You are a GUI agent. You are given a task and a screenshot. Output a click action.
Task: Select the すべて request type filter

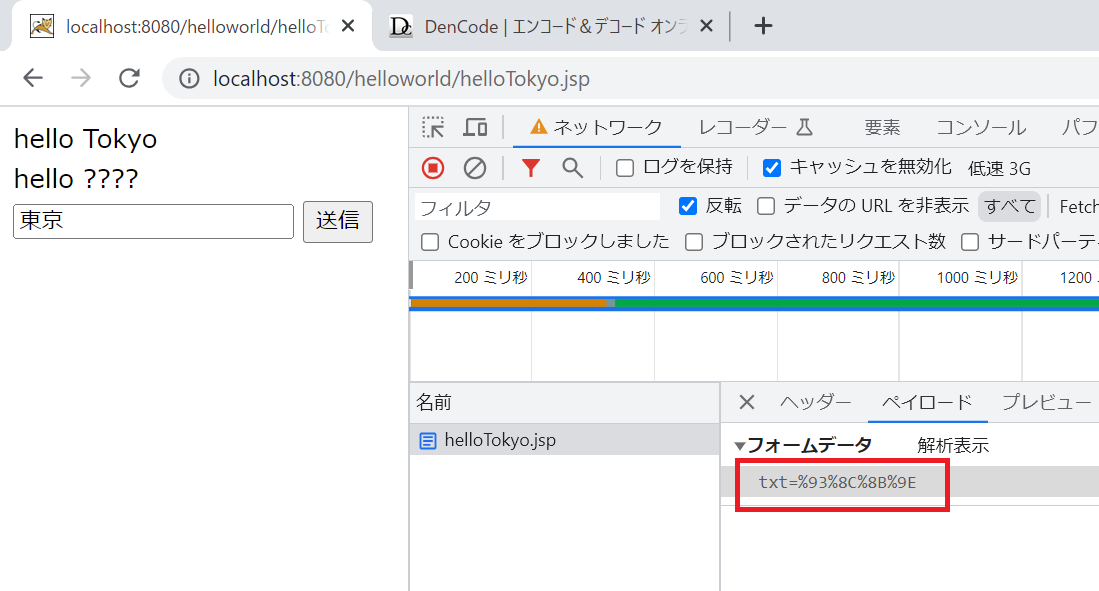coord(1009,205)
